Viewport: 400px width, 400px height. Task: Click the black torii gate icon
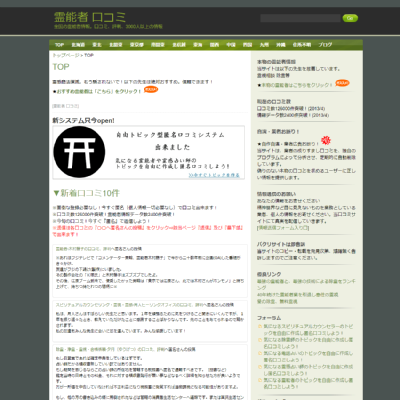coord(79,152)
